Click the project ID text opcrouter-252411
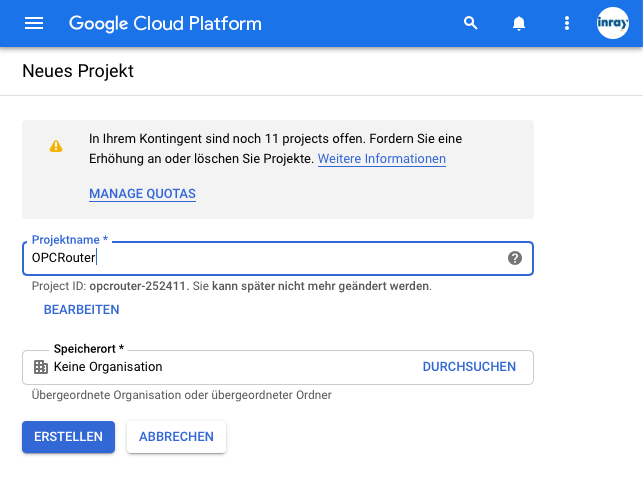Image resolution: width=643 pixels, height=484 pixels. pyautogui.click(x=138, y=286)
